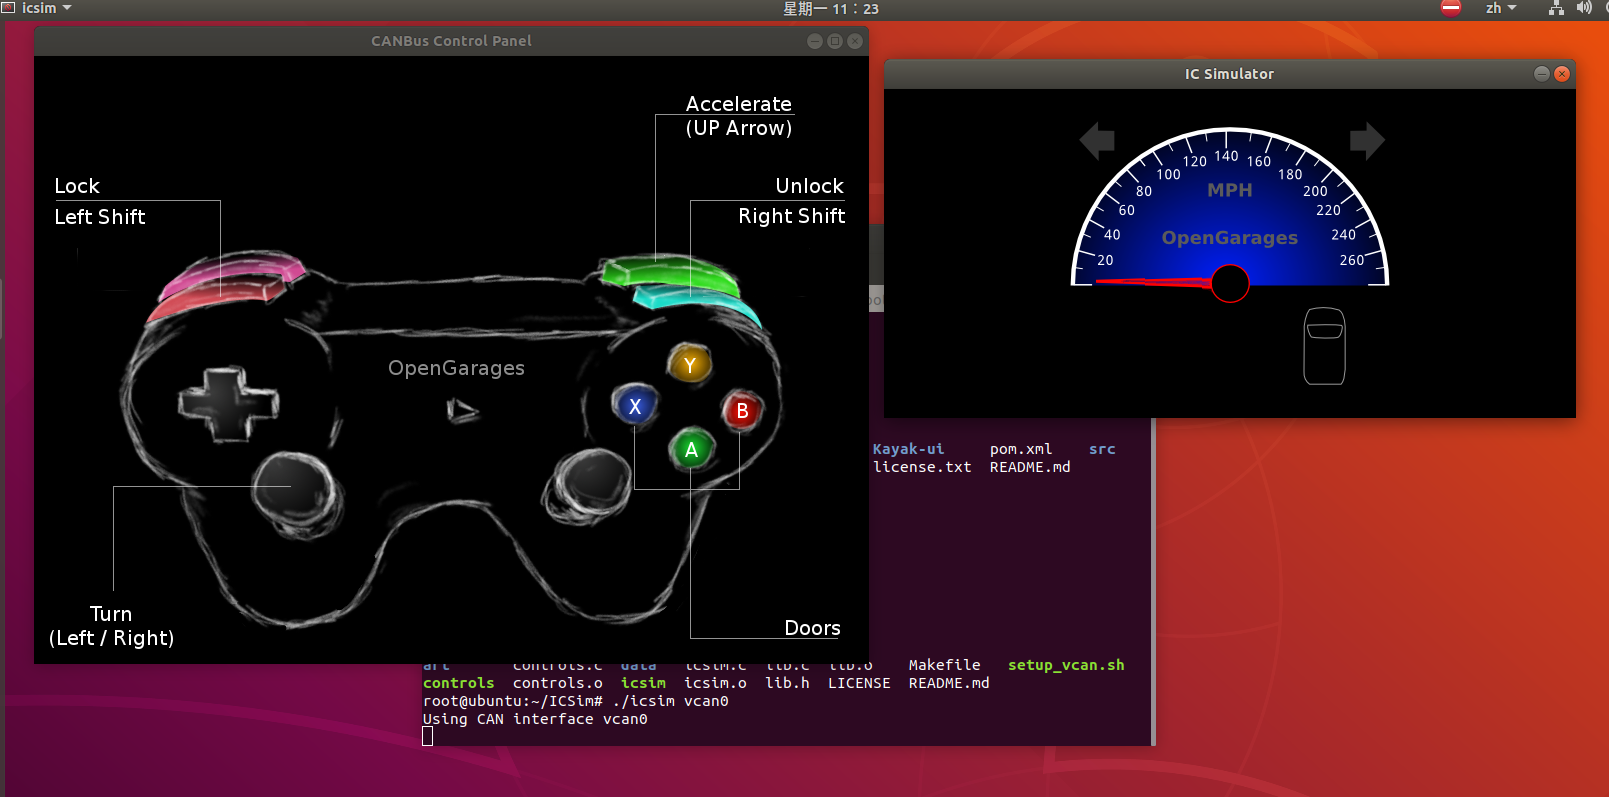Minimize the CANBus Control Panel window
1609x797 pixels.
coord(815,41)
